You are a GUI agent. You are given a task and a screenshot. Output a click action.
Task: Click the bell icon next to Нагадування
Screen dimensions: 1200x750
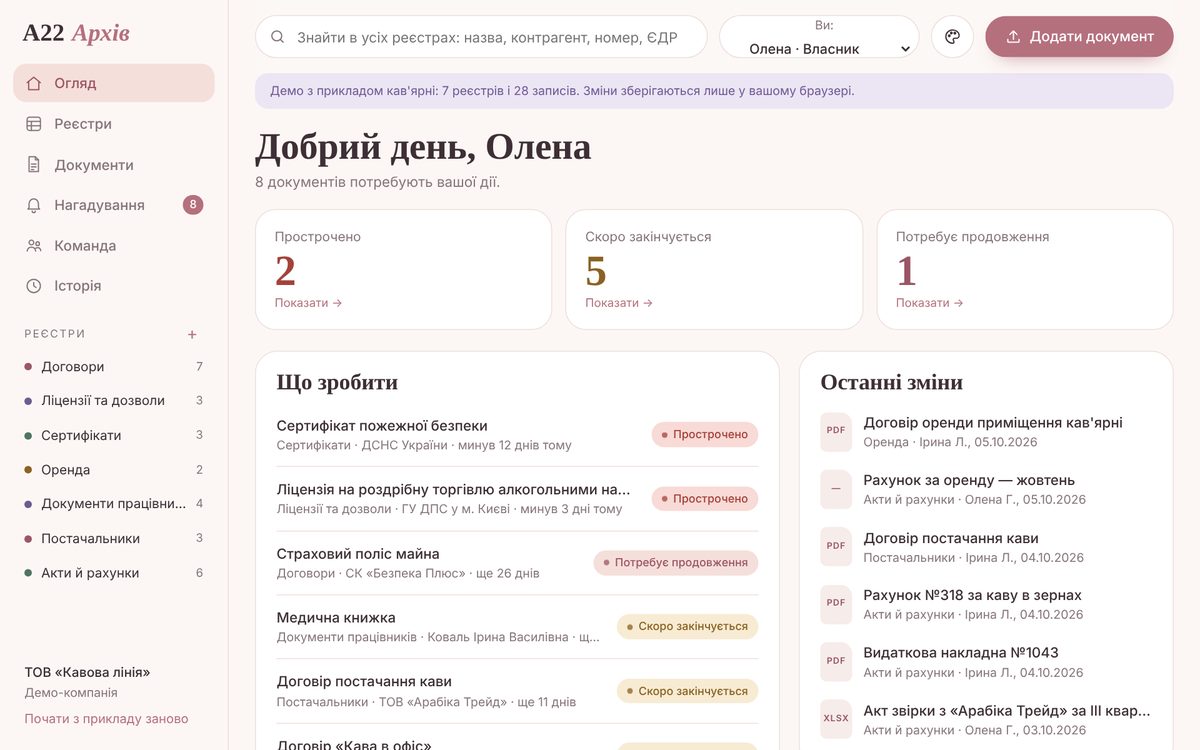[34, 205]
